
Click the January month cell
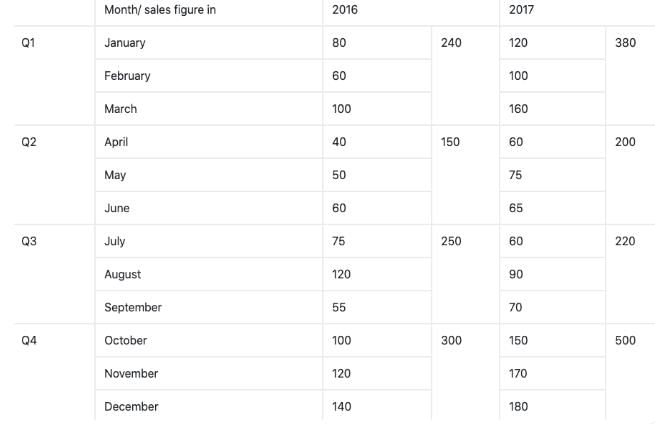click(x=125, y=43)
